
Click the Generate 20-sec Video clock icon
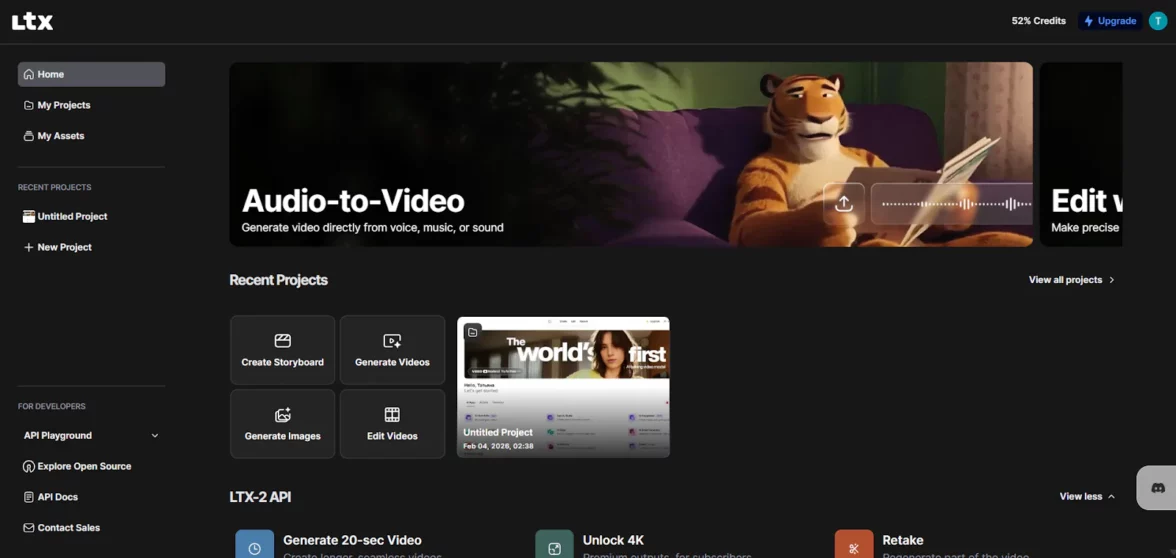pyautogui.click(x=254, y=547)
